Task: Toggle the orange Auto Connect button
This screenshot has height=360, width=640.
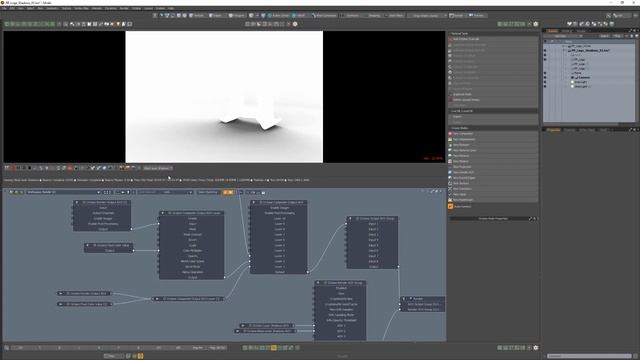Action: tap(451, 207)
